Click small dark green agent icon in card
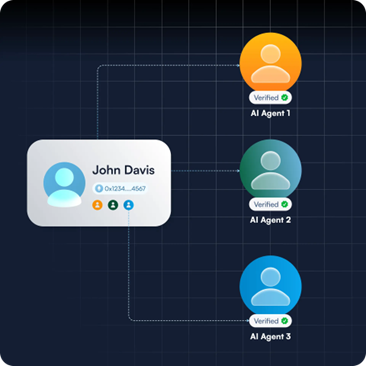Image resolution: width=366 pixels, height=366 pixels. (x=113, y=205)
